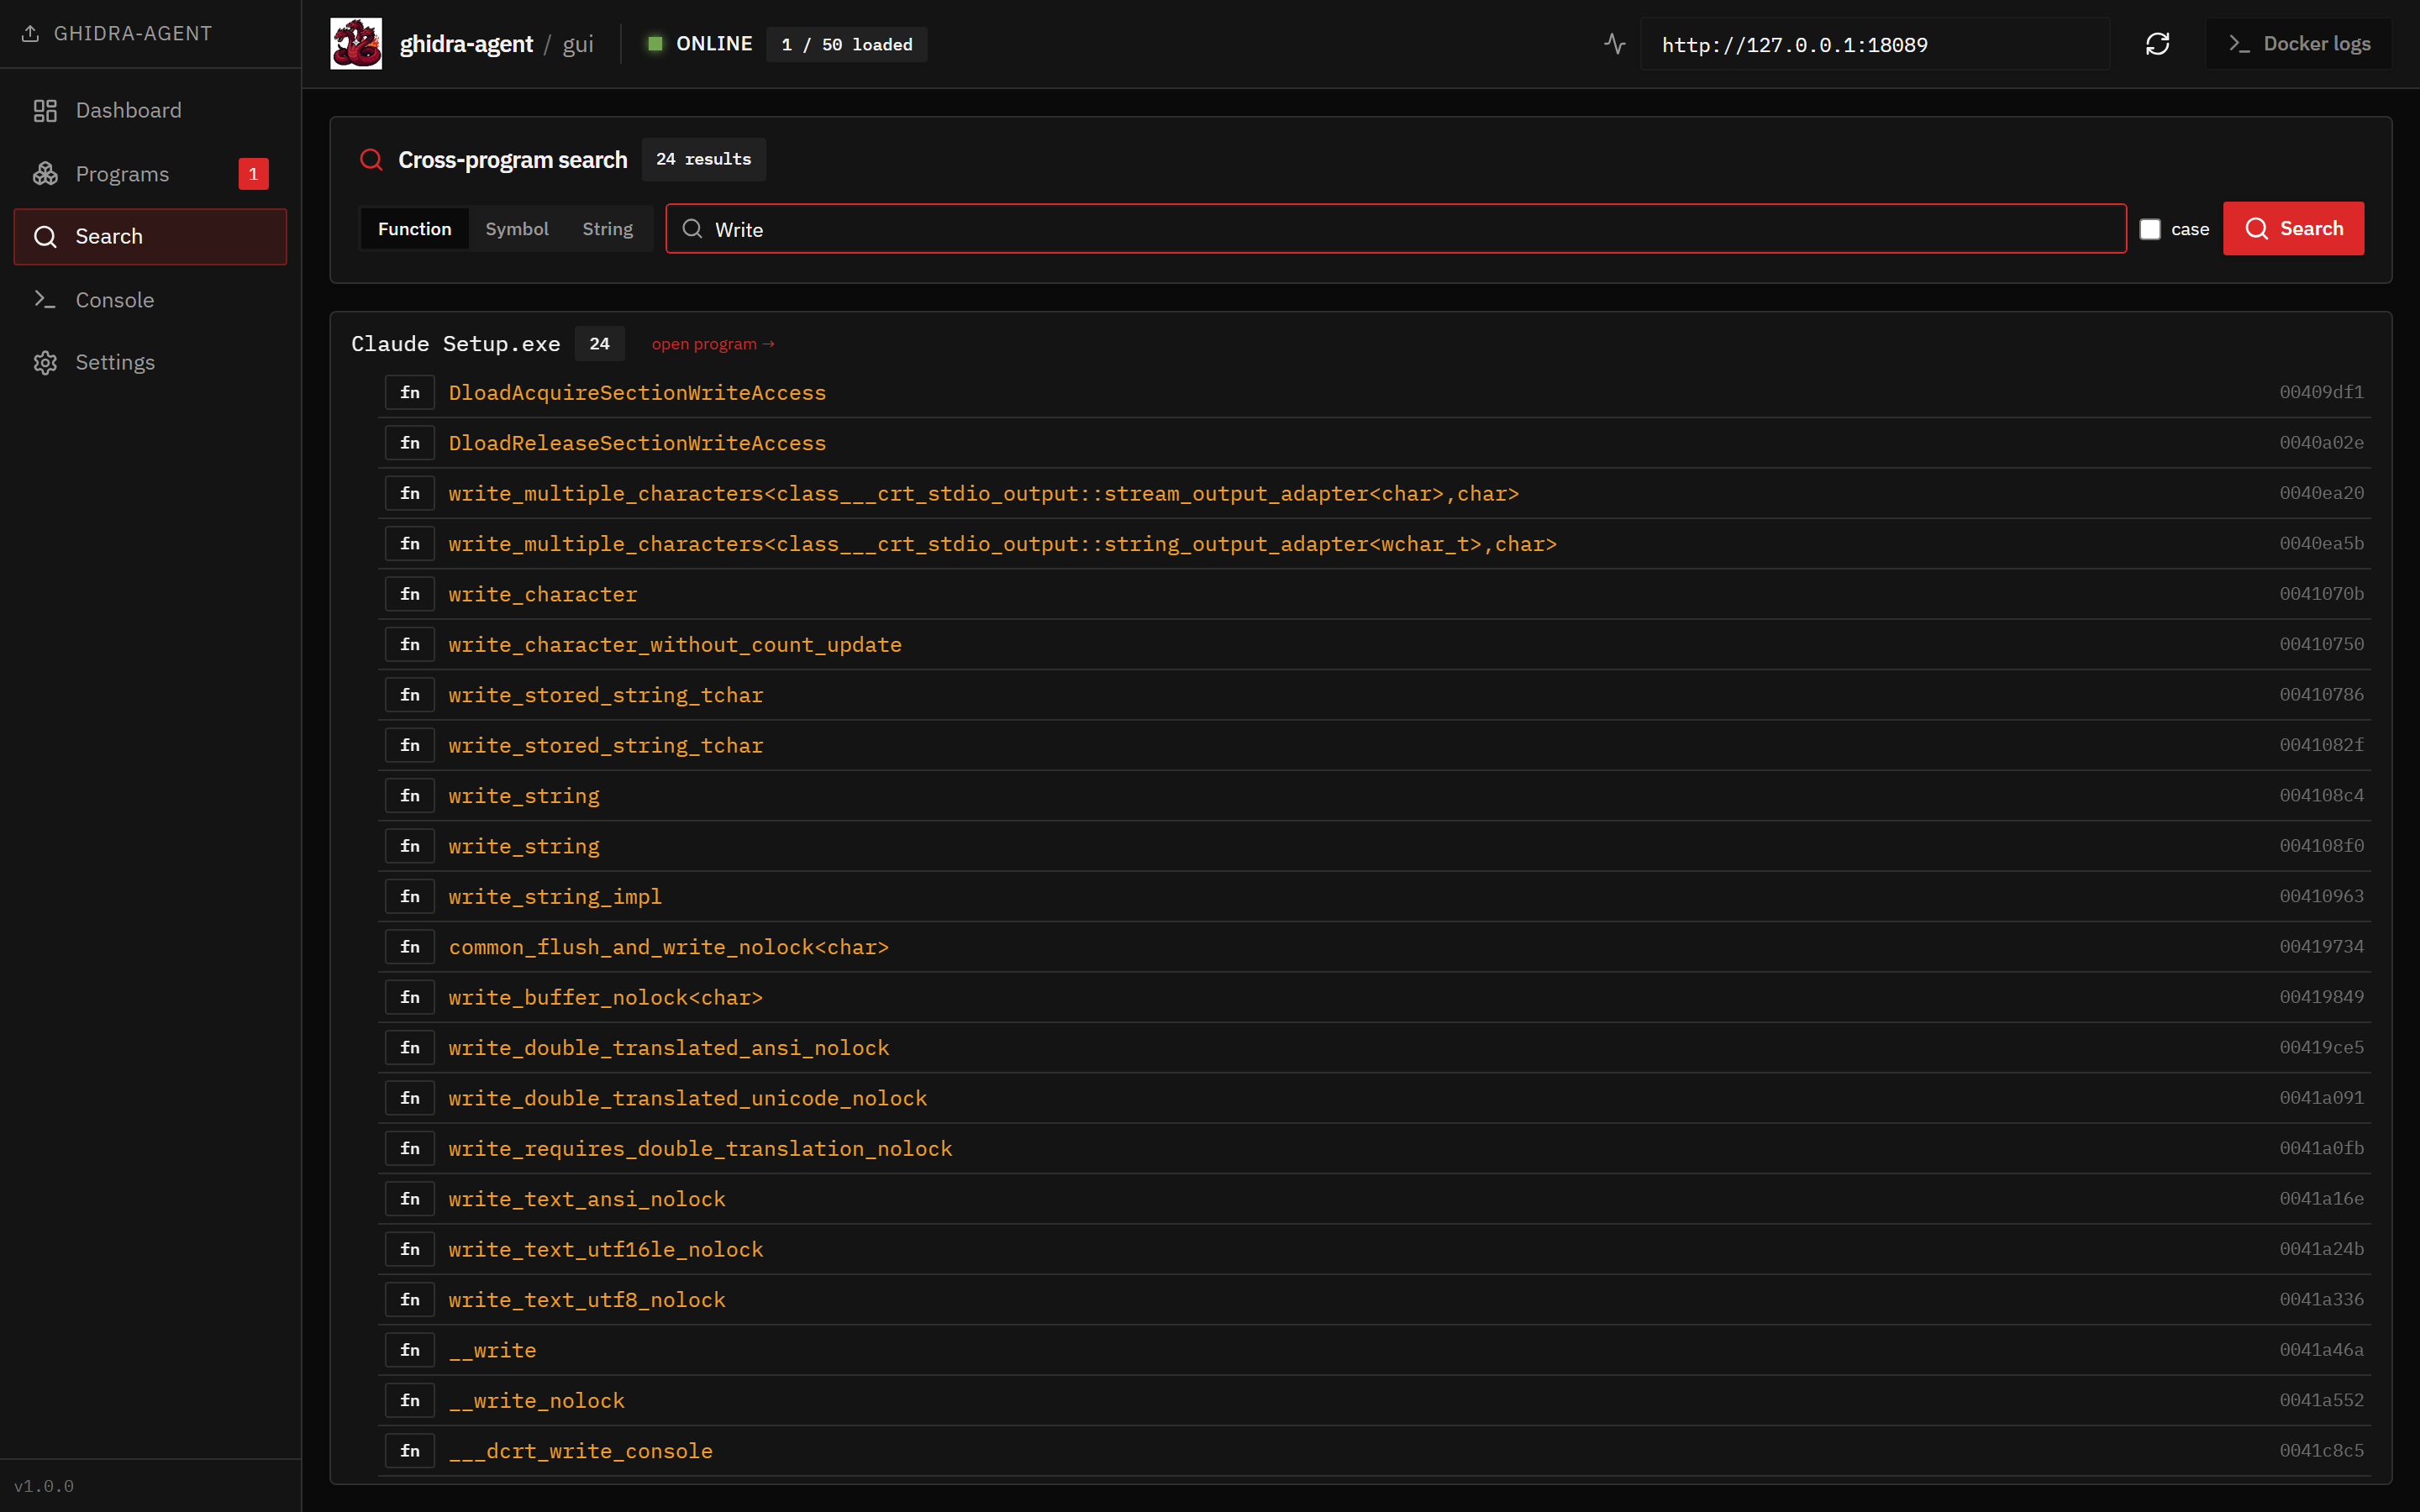Image resolution: width=2420 pixels, height=1512 pixels.
Task: Open the DloadAcquireSectionWriteAccess function result
Action: pos(637,393)
